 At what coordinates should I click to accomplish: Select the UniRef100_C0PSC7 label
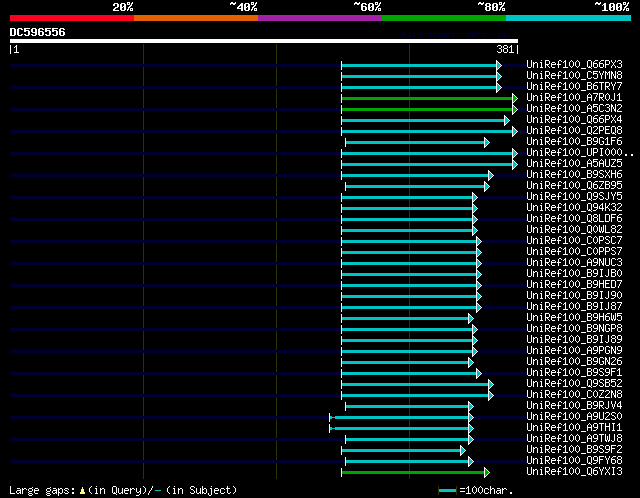click(x=574, y=240)
